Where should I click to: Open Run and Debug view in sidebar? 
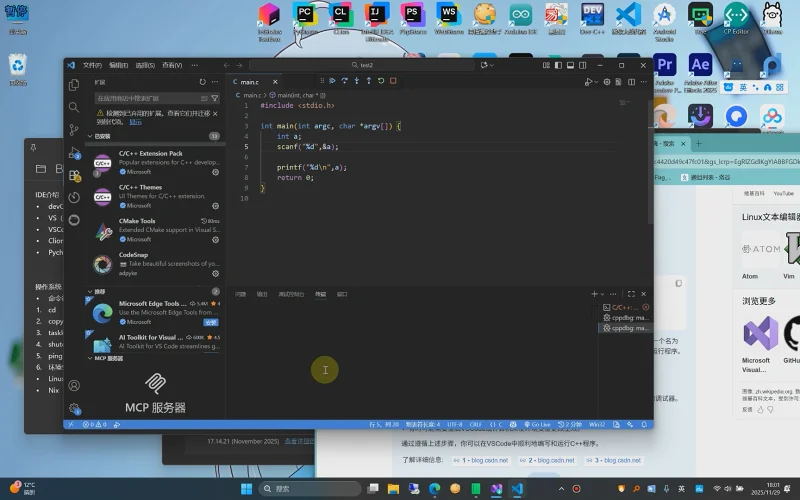74,152
